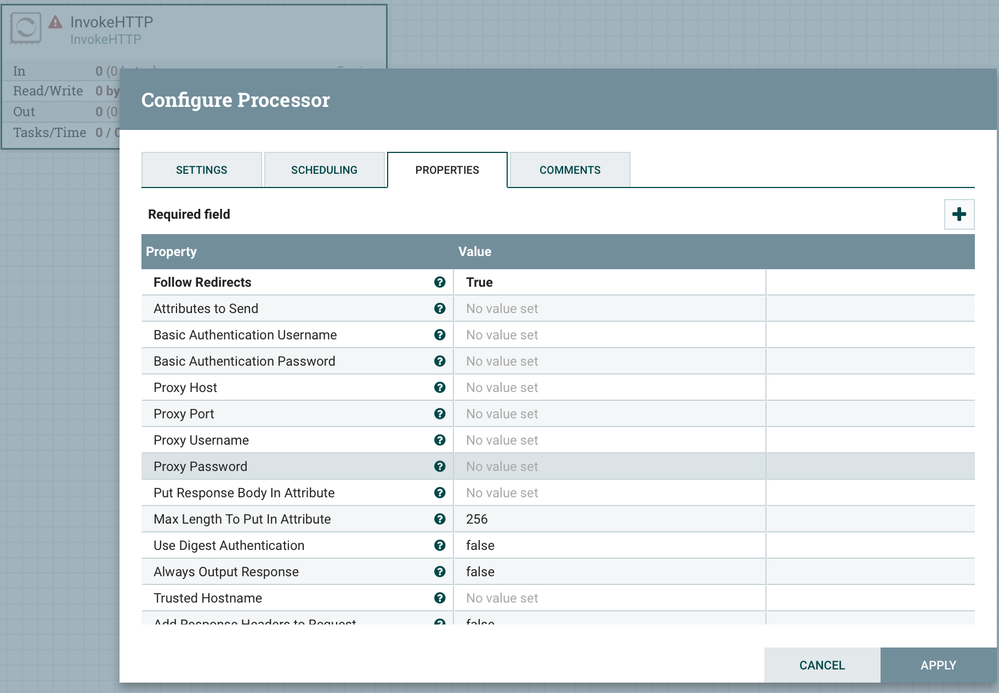Switch to the Settings tab
Screen dimensions: 999x693
pos(201,170)
